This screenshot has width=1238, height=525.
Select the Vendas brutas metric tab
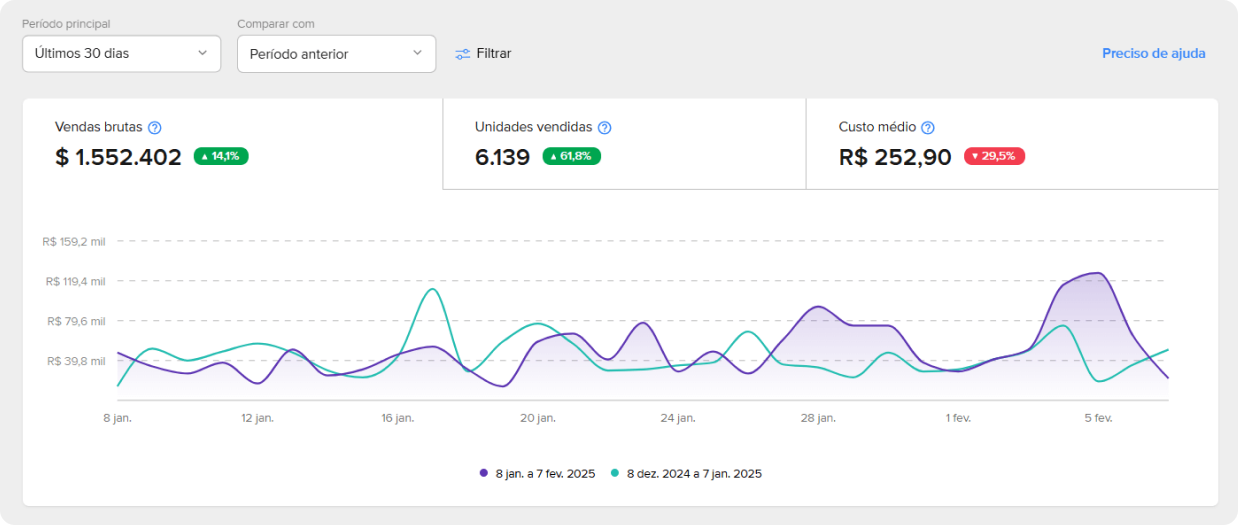[x=232, y=143]
